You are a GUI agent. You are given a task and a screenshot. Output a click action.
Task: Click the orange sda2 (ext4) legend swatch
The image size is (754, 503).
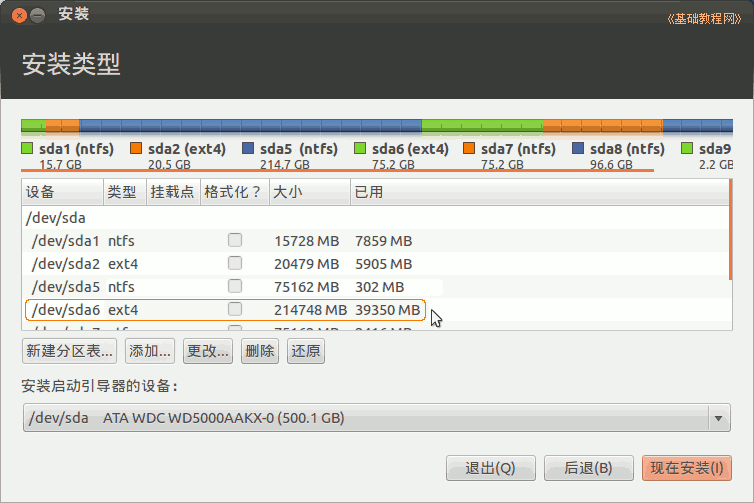click(136, 148)
